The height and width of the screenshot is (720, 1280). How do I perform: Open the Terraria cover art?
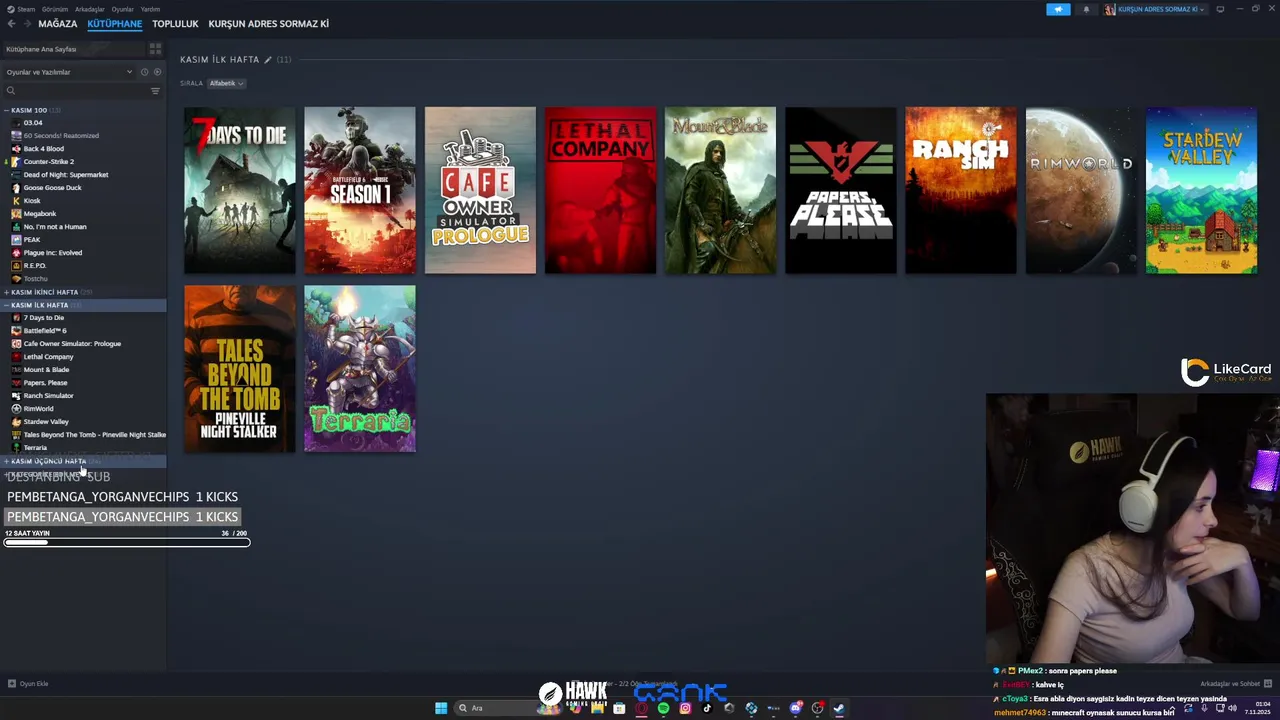360,369
